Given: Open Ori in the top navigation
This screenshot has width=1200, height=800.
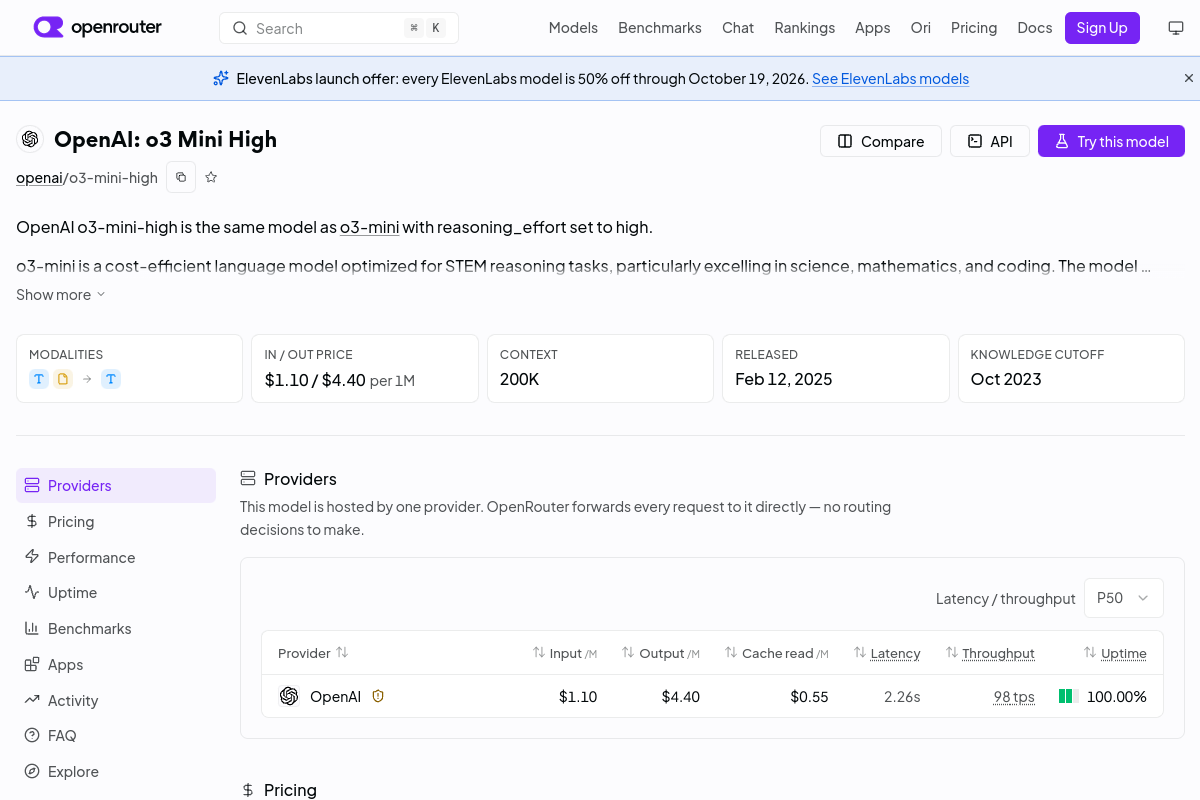Looking at the screenshot, I should [x=921, y=28].
